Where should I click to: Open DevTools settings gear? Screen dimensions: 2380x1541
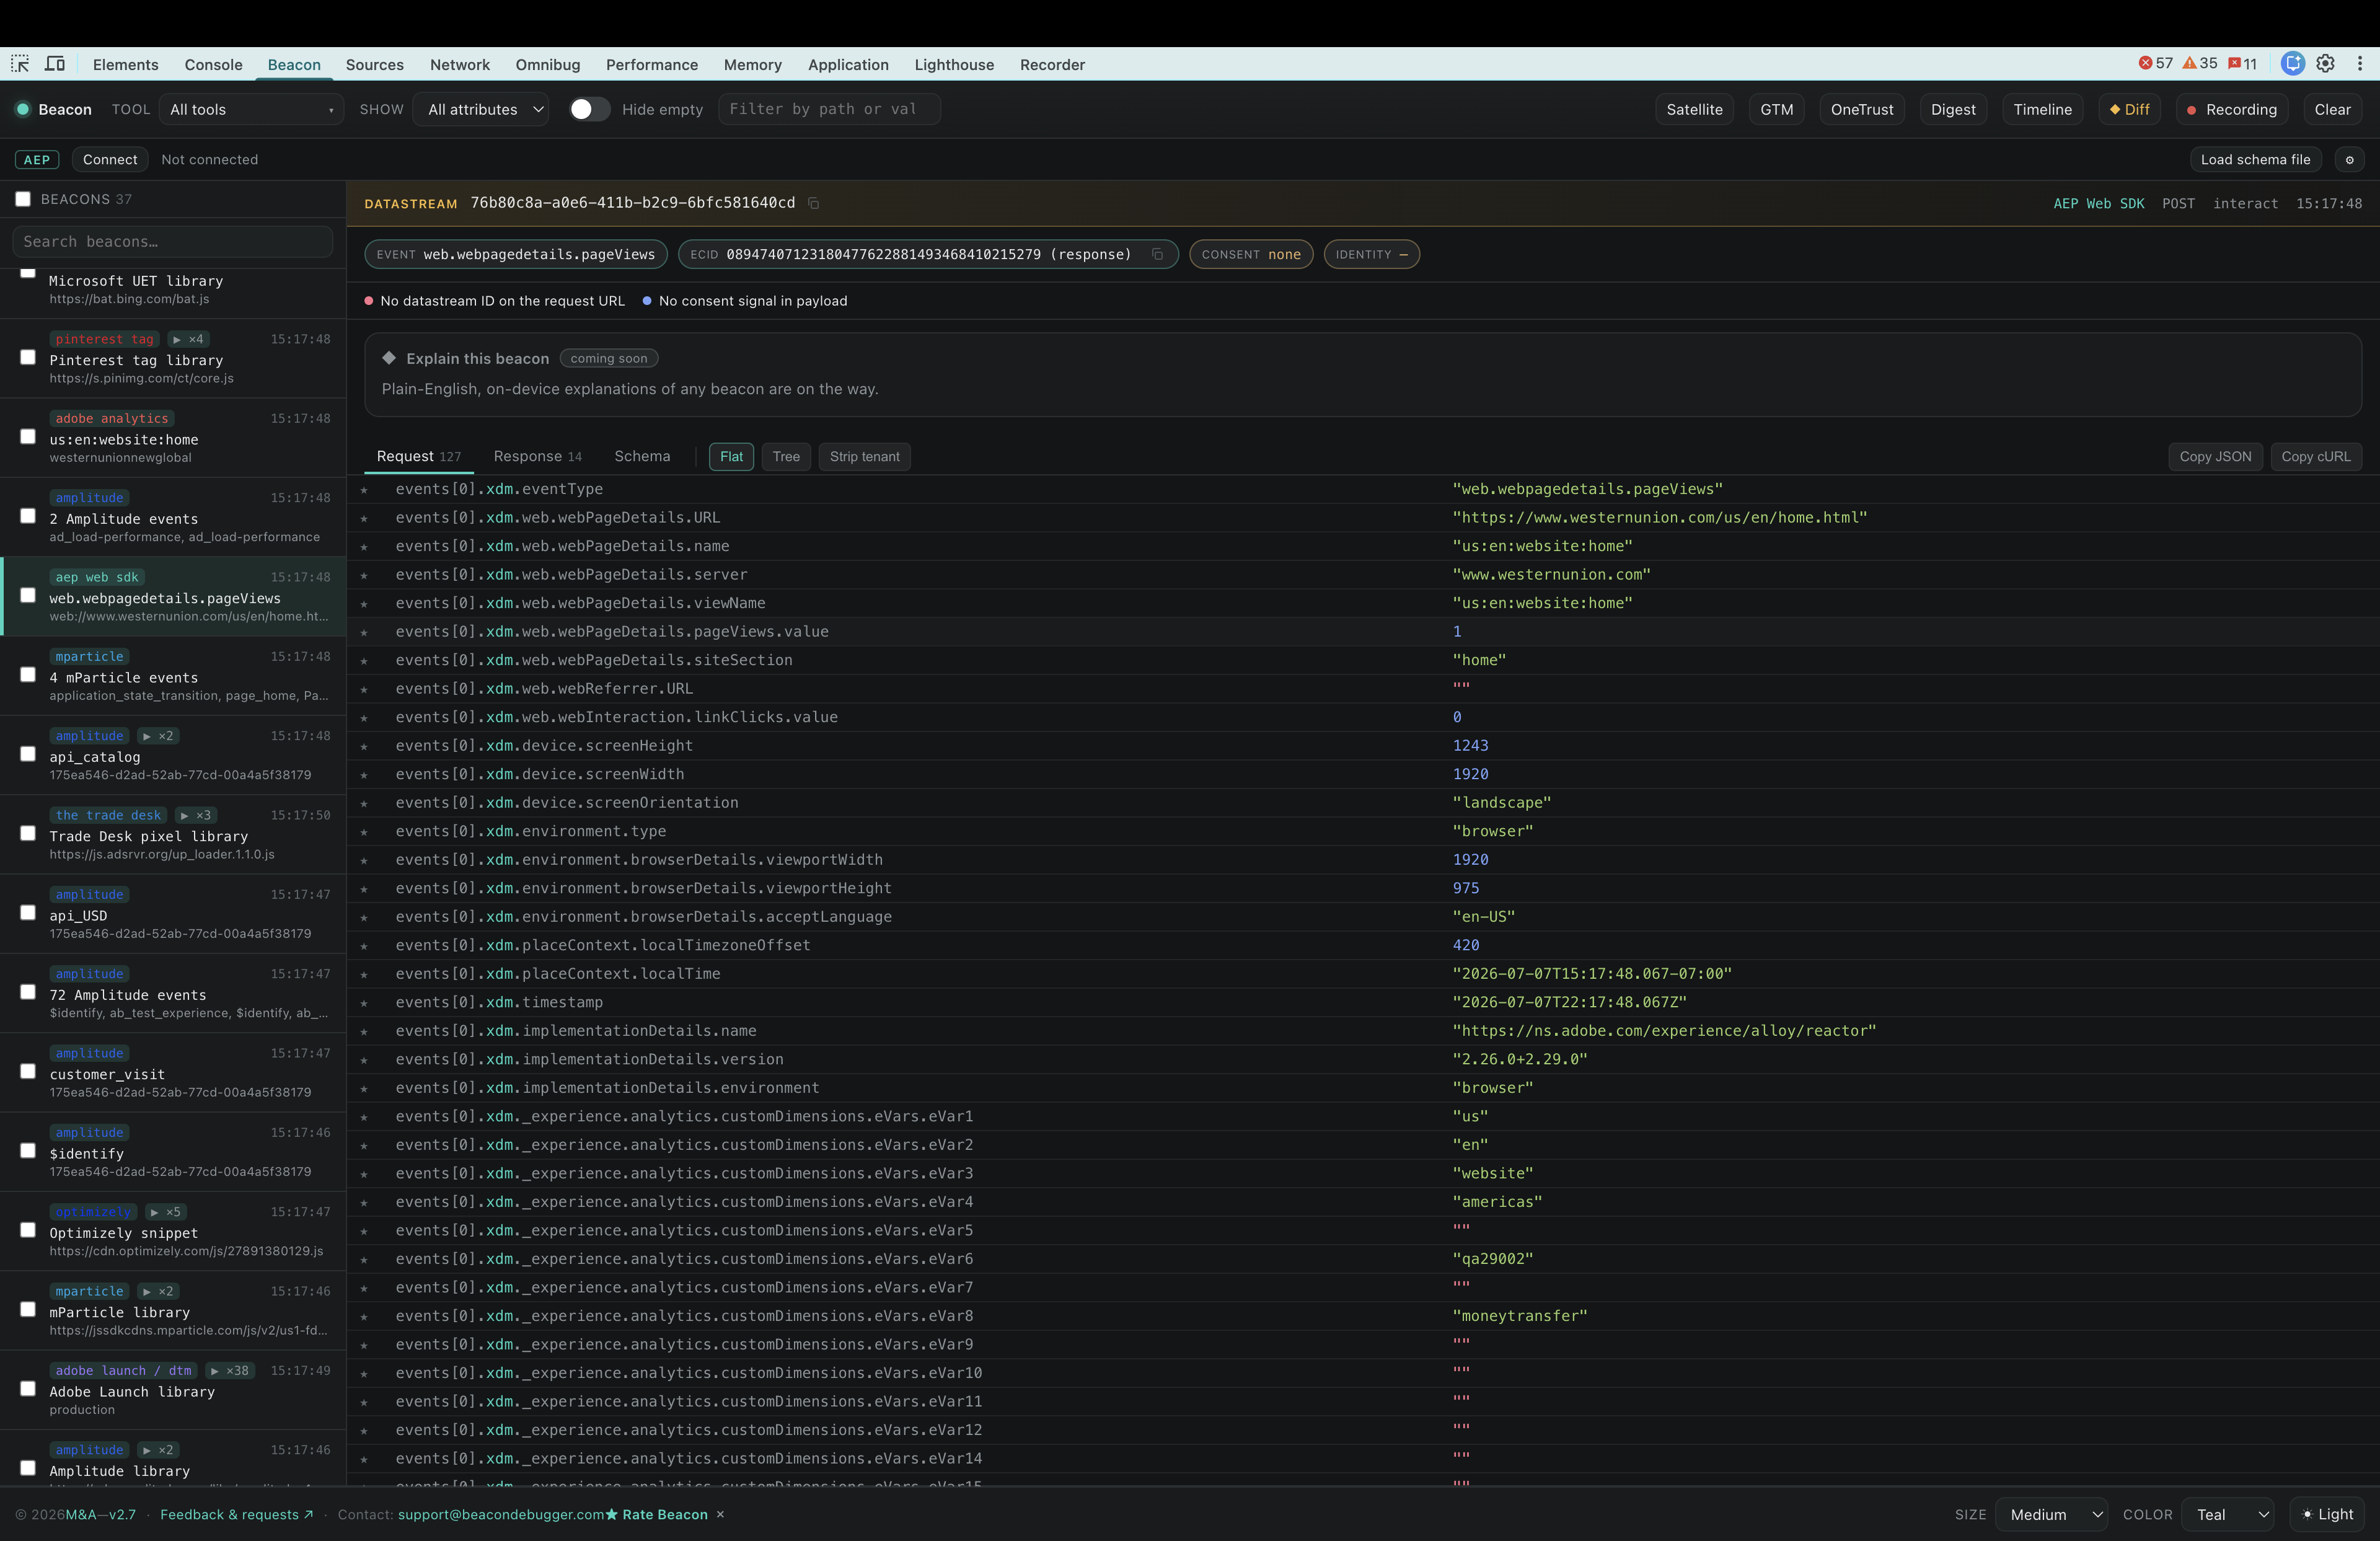coord(2326,64)
